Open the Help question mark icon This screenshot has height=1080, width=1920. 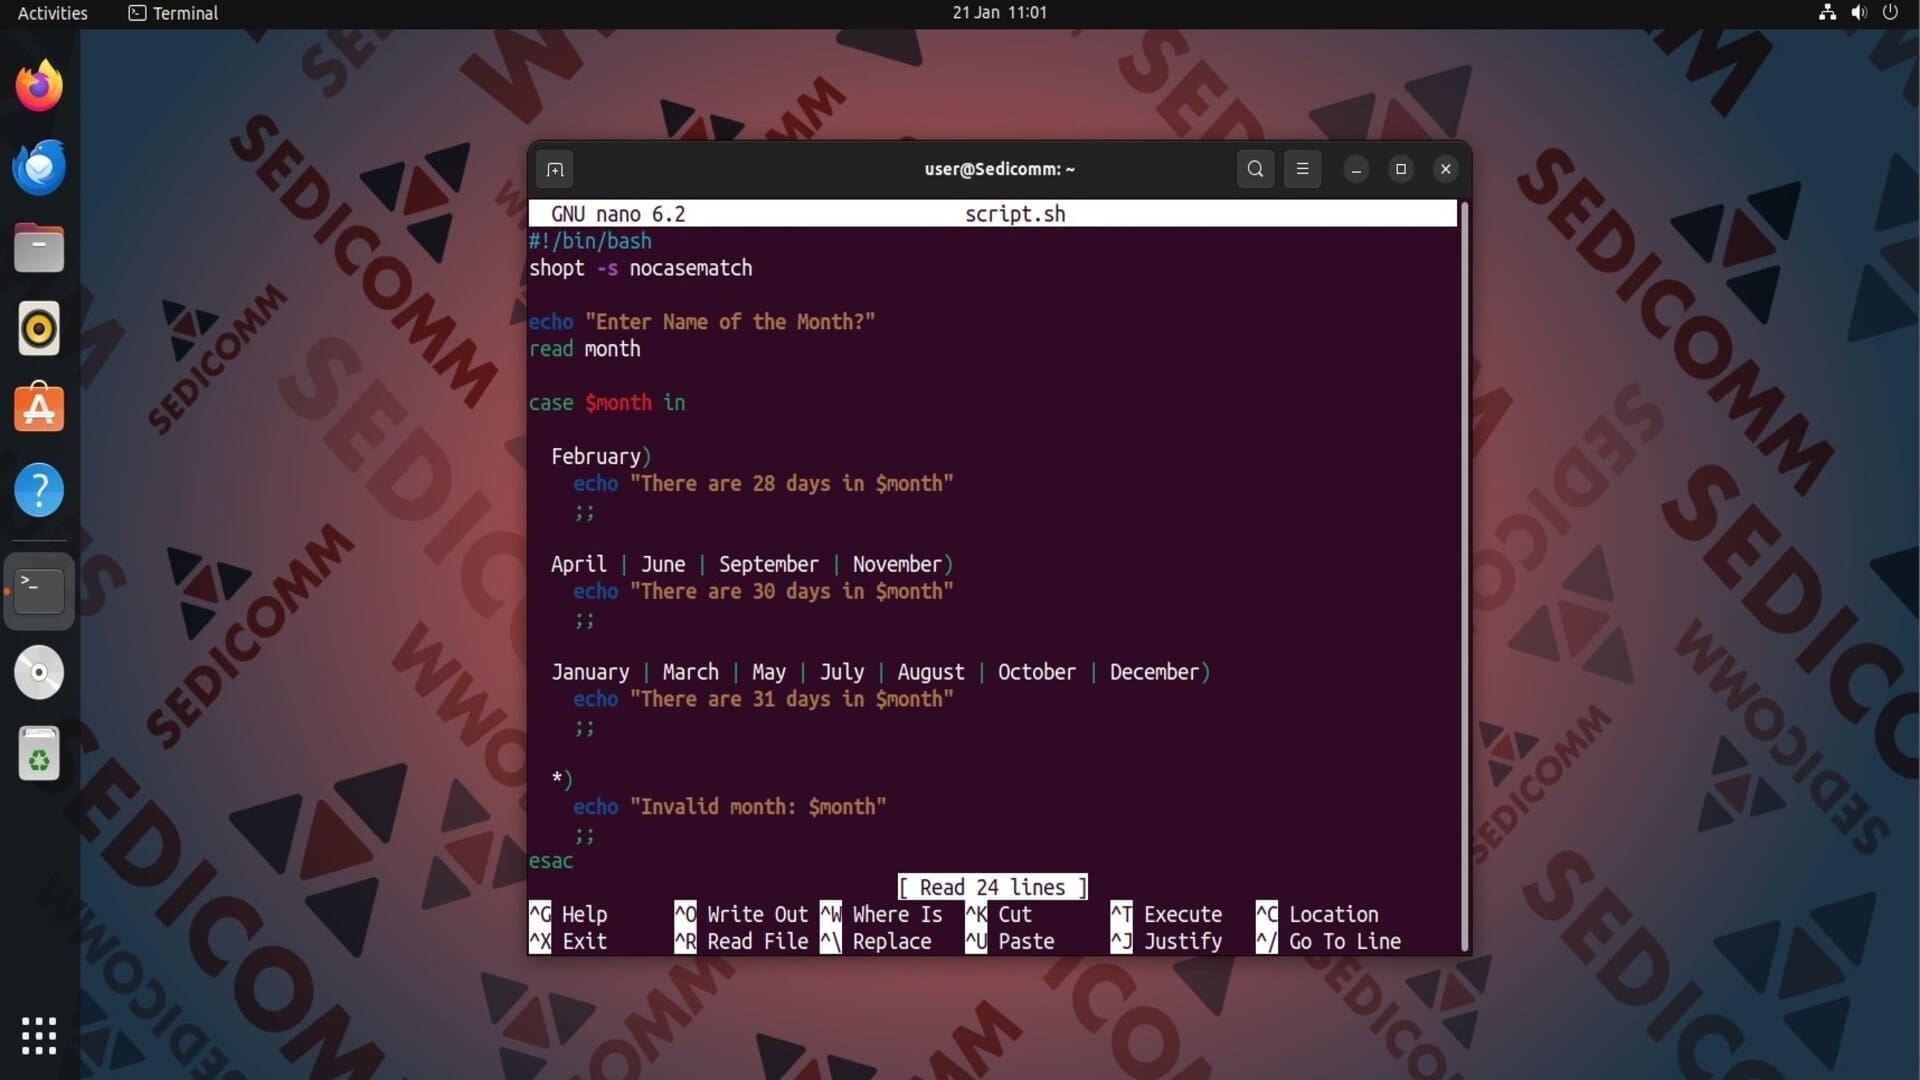coord(39,490)
